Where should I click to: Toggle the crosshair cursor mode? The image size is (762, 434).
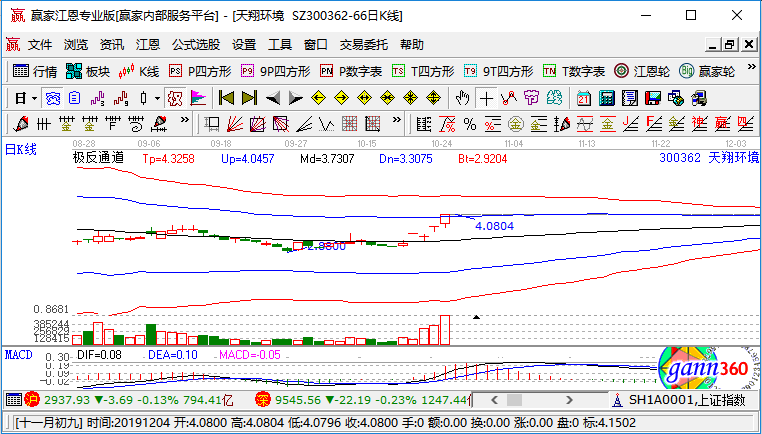point(485,99)
